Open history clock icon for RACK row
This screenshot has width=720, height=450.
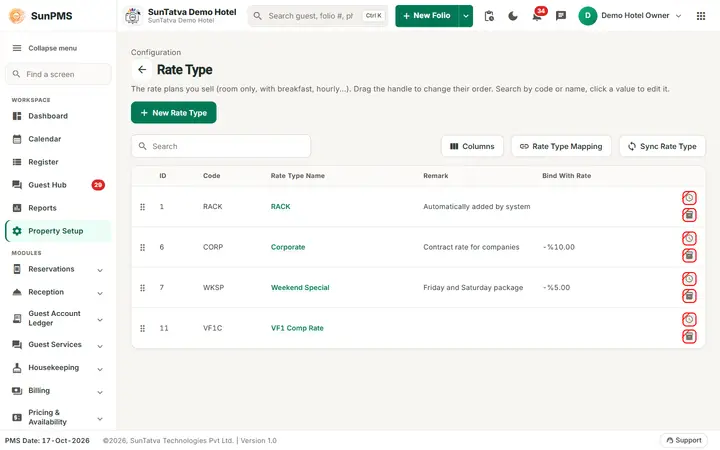point(689,198)
